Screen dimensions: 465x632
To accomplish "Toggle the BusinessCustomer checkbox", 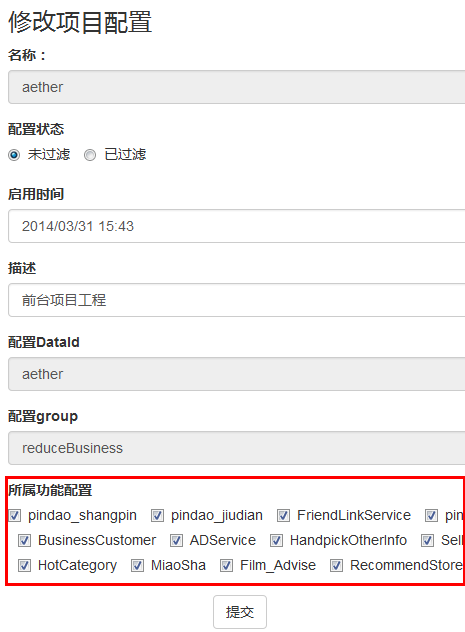I will [25, 541].
